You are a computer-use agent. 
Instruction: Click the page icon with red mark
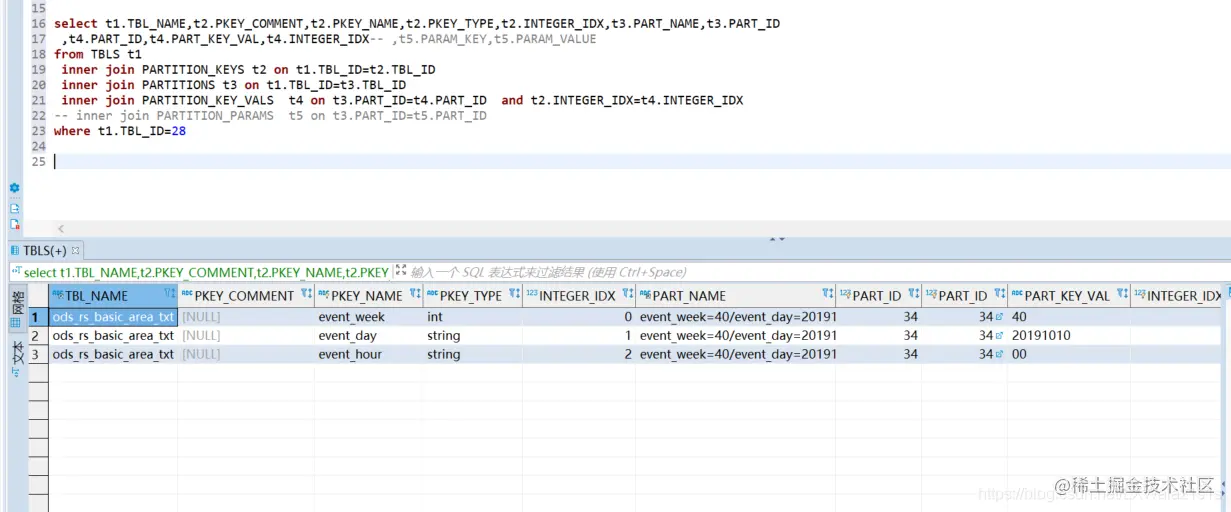pos(14,224)
